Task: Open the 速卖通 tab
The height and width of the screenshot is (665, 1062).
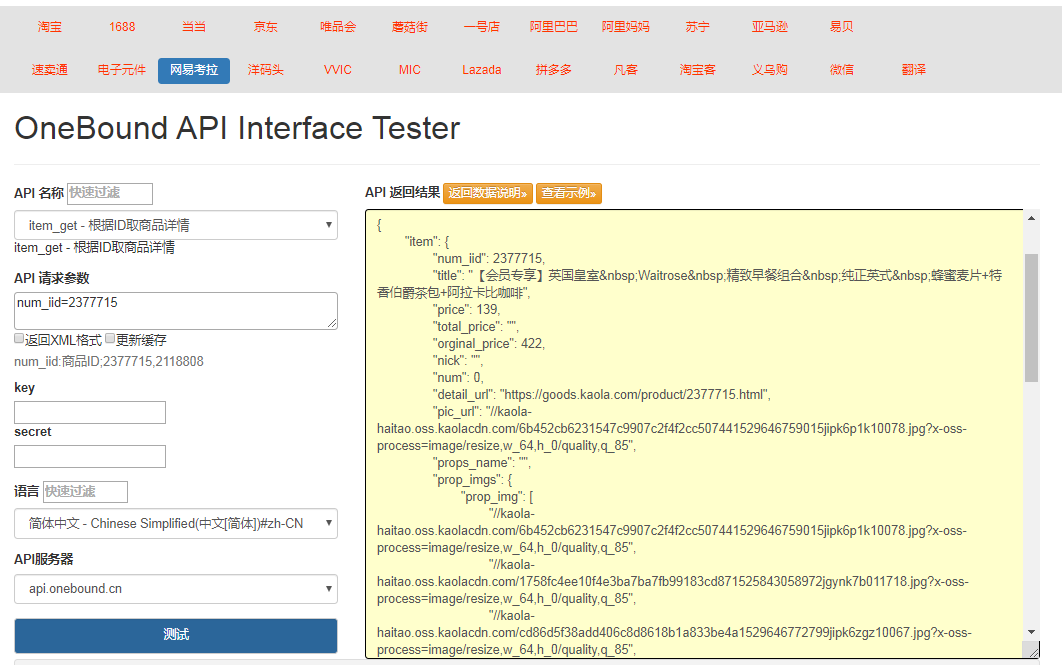Action: pos(49,70)
